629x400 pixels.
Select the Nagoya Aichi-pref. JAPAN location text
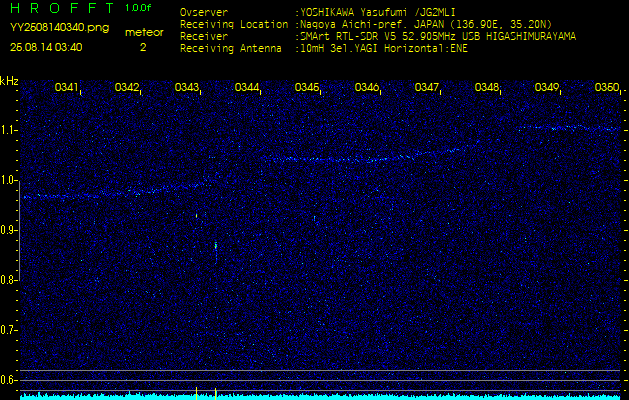coord(426,24)
